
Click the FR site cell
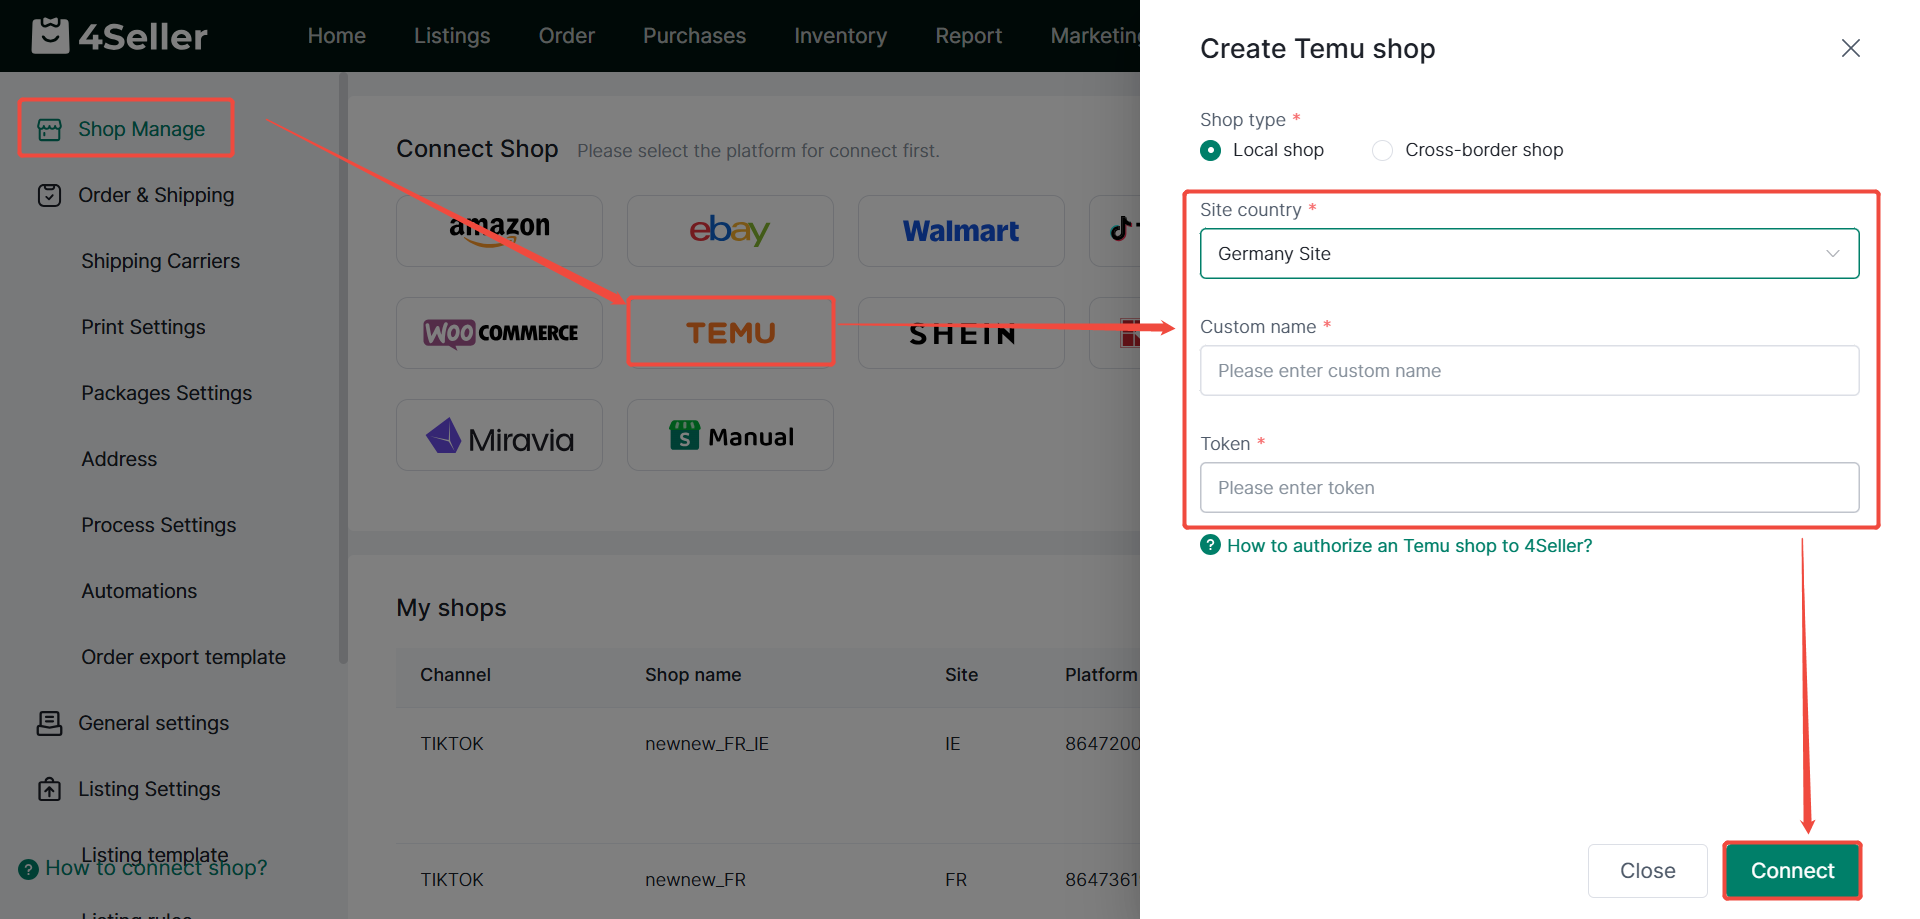pos(955,880)
